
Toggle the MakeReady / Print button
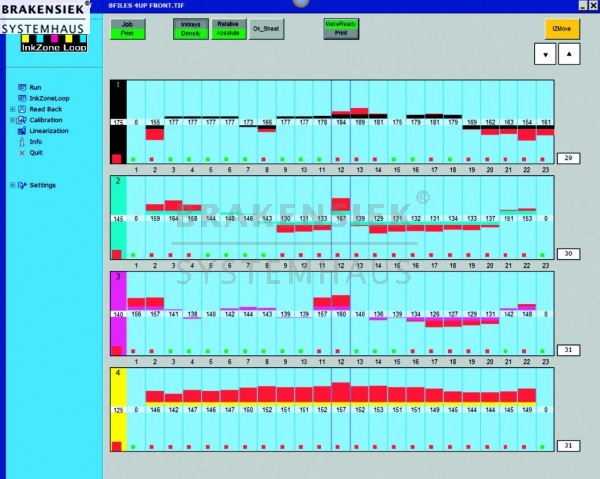pos(341,29)
